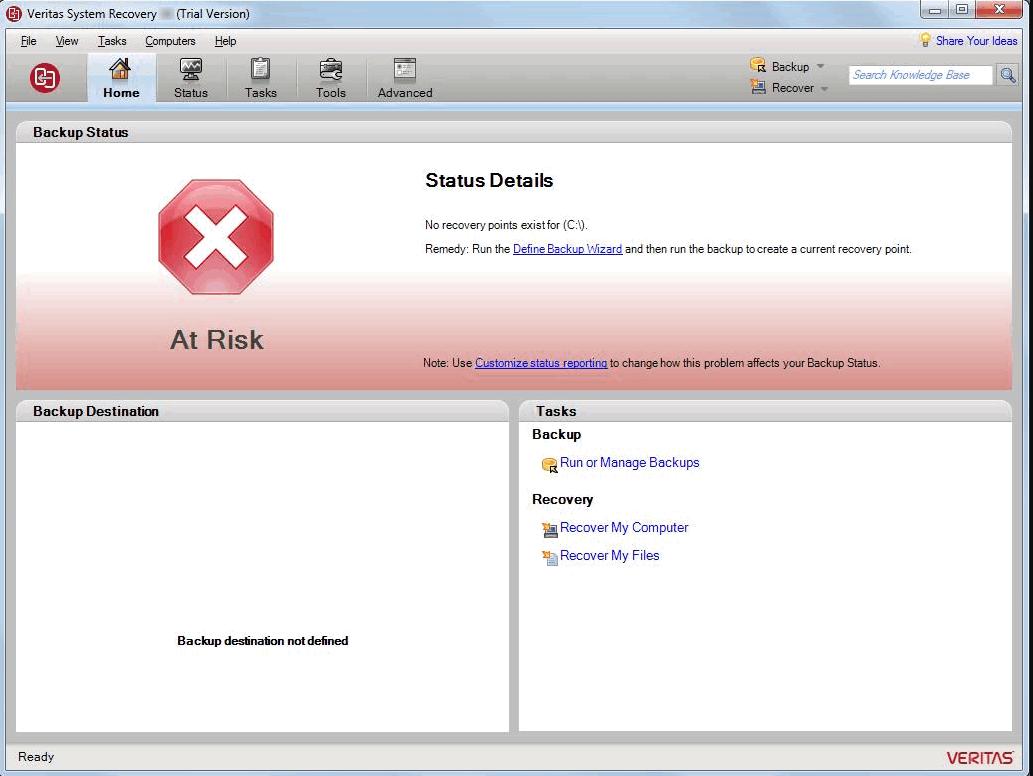
Task: Open the Tasks clipboard icon
Action: pos(260,69)
